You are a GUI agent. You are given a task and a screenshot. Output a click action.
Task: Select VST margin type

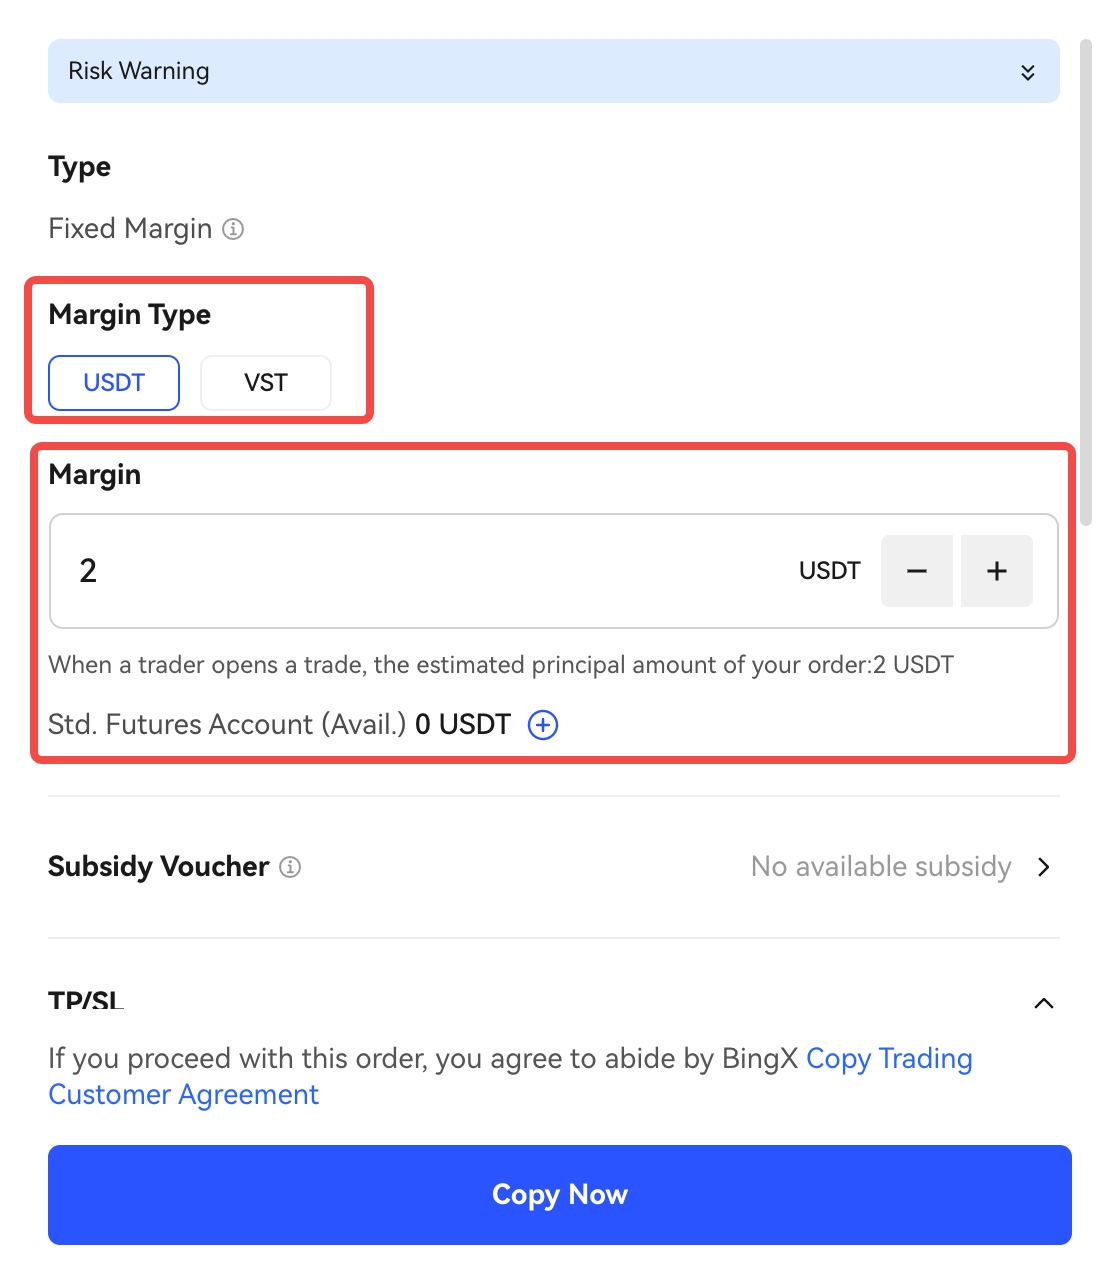tap(266, 383)
